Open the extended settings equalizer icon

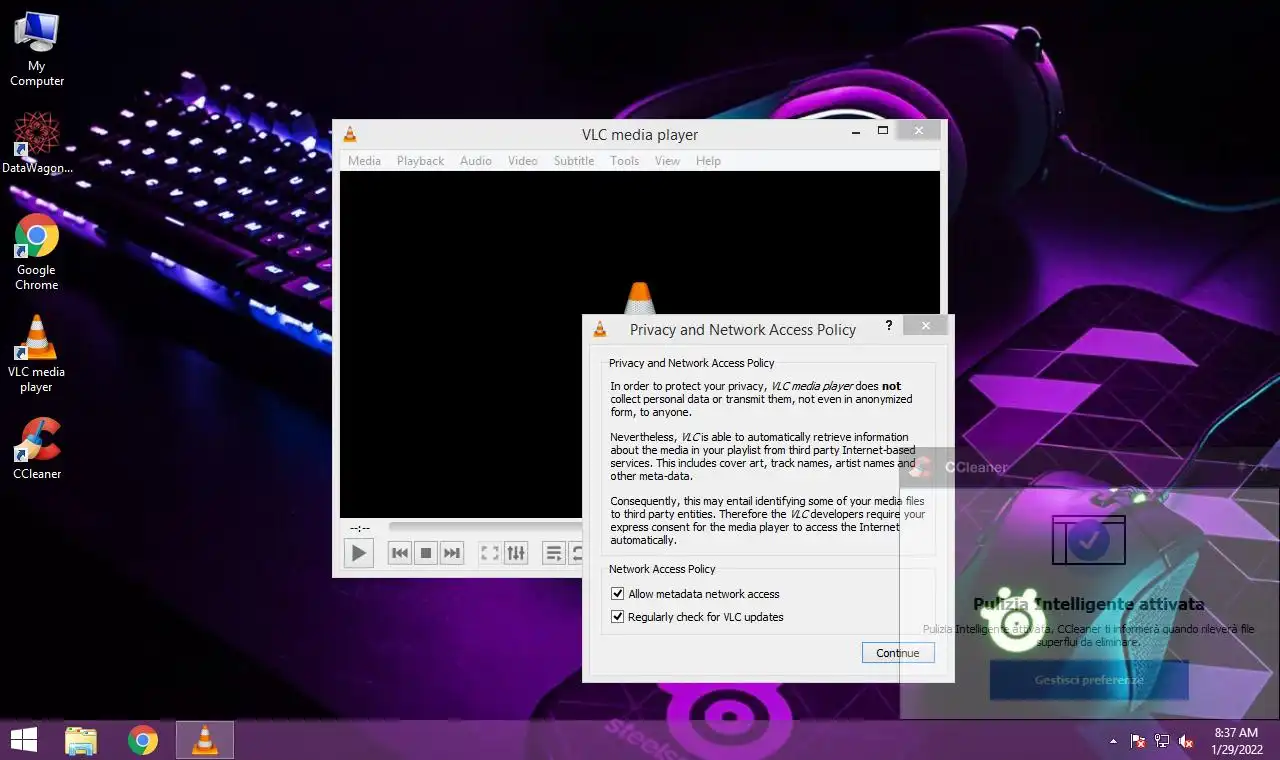tap(516, 553)
